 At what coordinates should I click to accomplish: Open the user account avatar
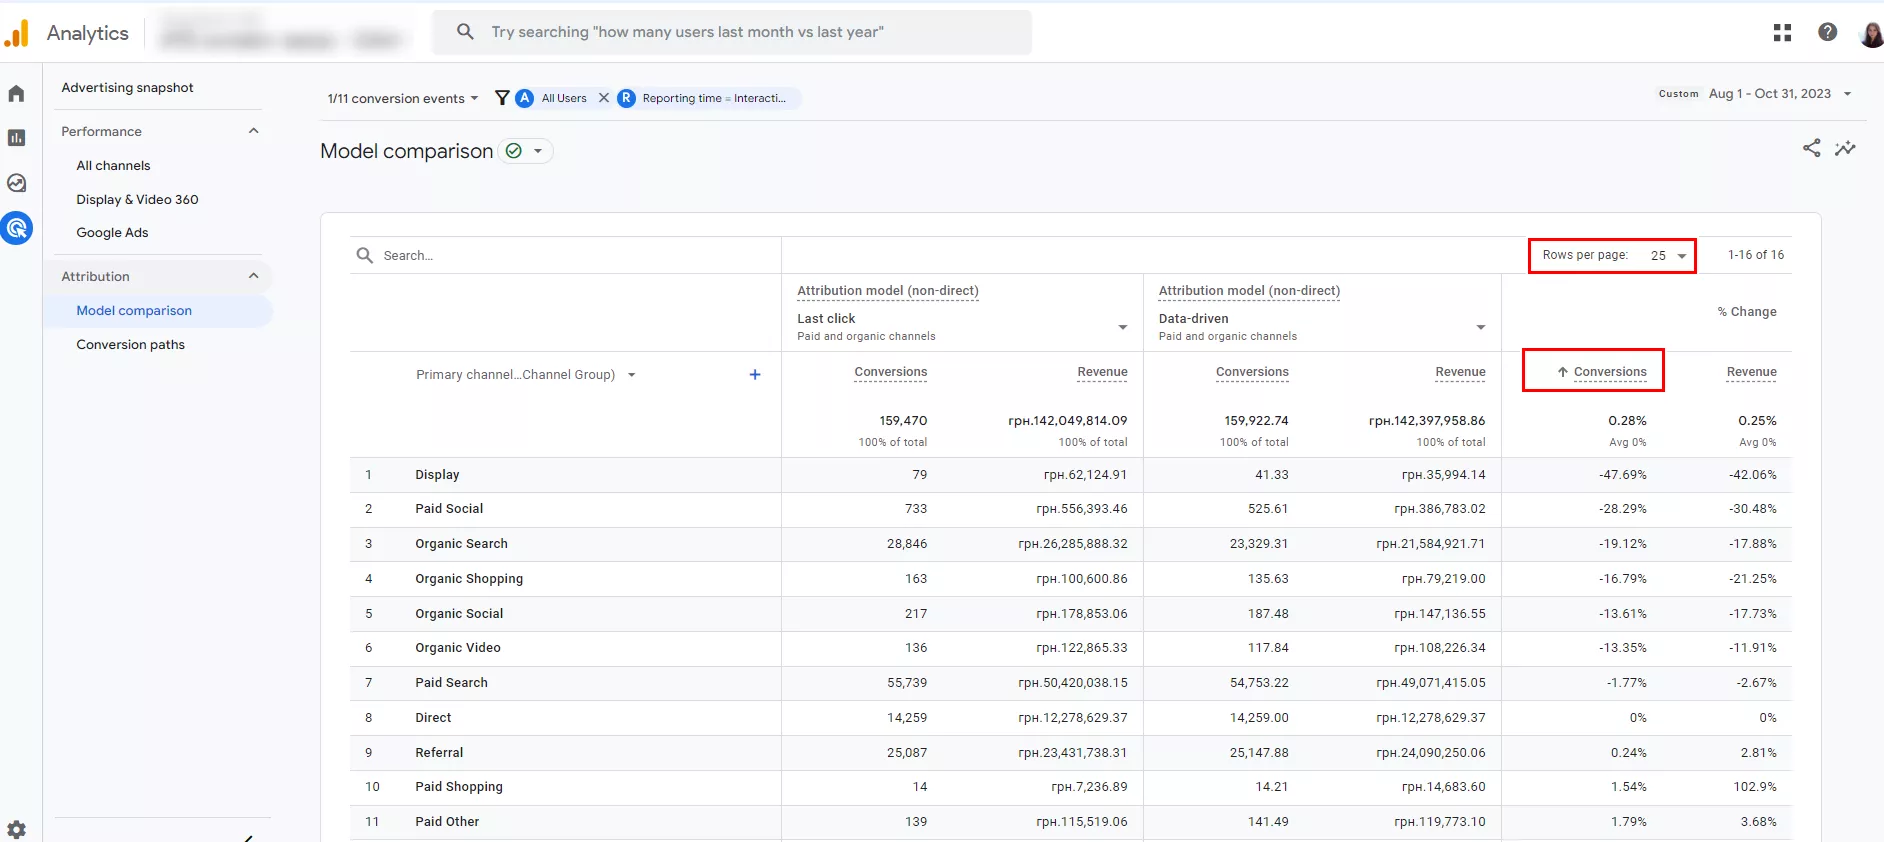coord(1871,34)
